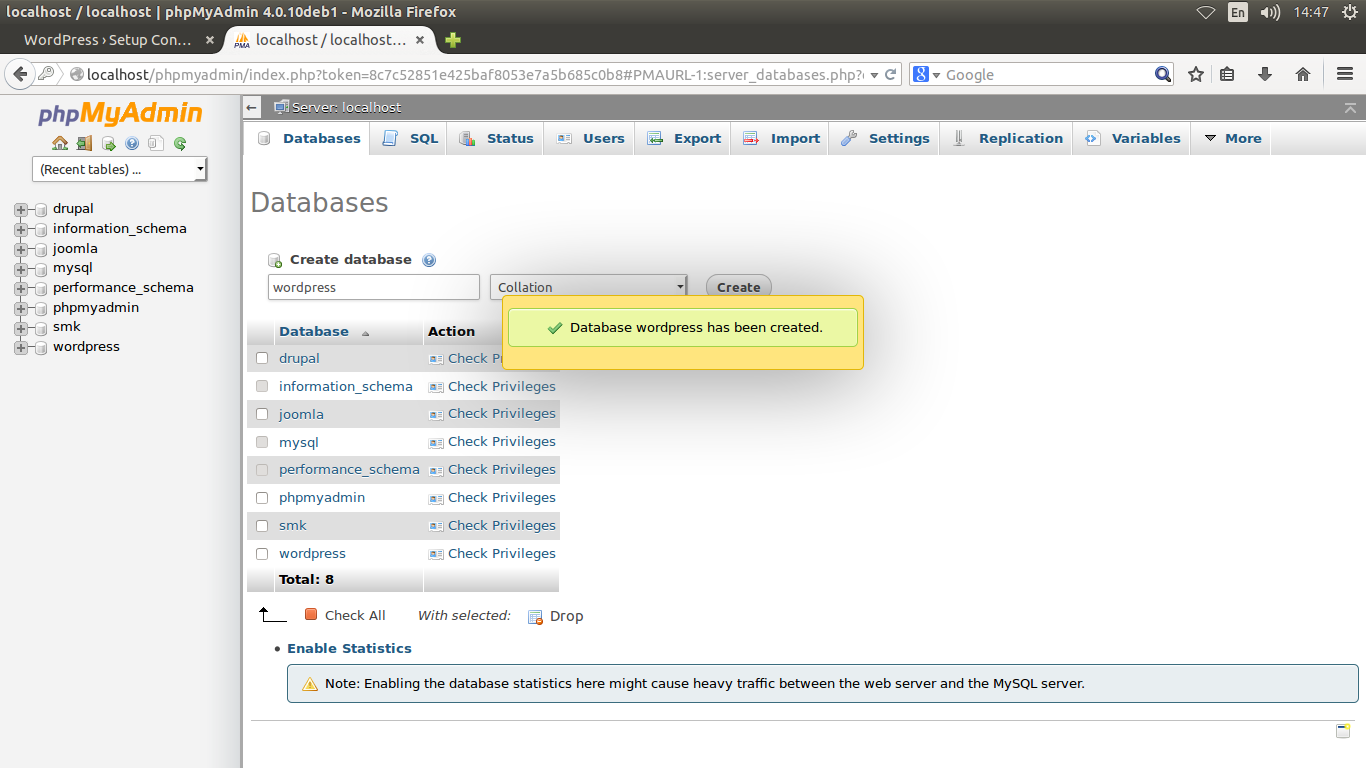Screen dimensions: 1366x768
Task: Open the Variables tab
Action: tap(1133, 138)
